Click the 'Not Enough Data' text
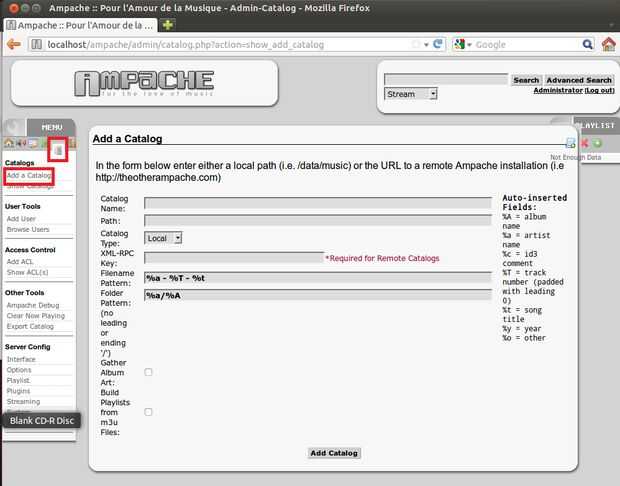Image resolution: width=620 pixels, height=486 pixels. (575, 157)
